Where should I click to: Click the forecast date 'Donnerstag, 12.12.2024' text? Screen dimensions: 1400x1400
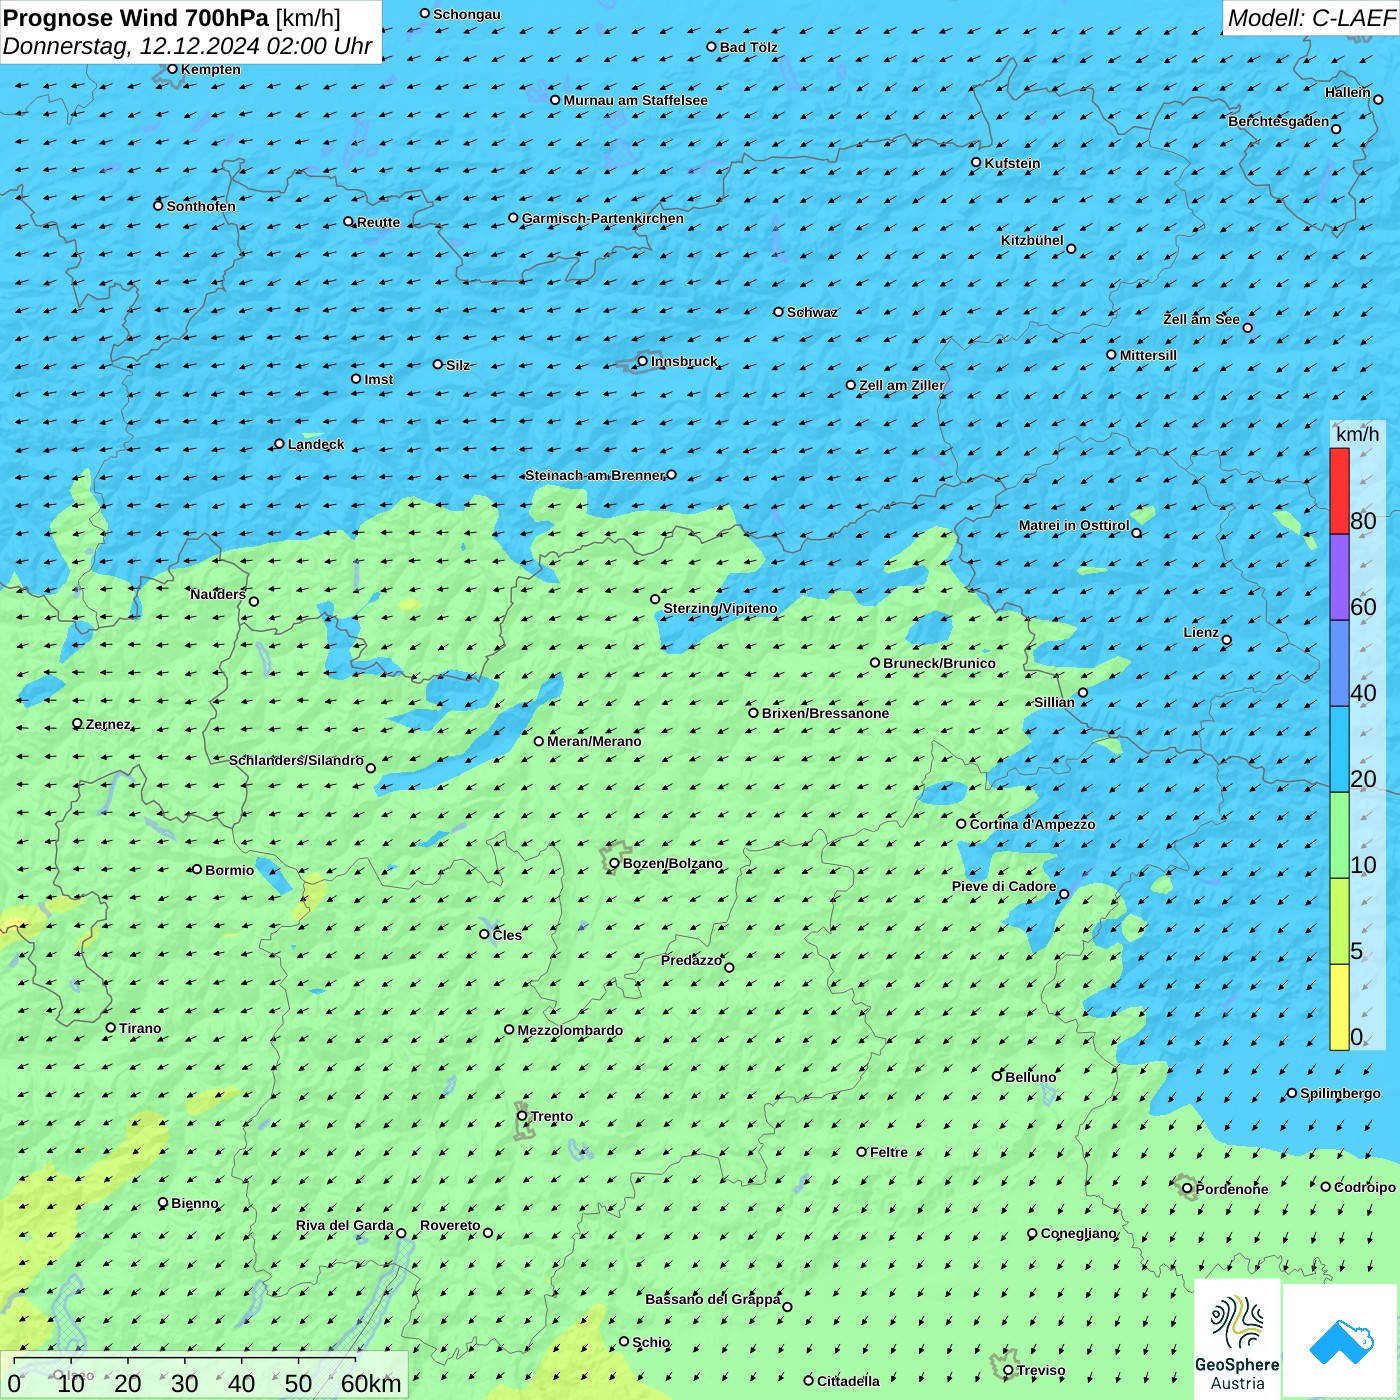132,47
